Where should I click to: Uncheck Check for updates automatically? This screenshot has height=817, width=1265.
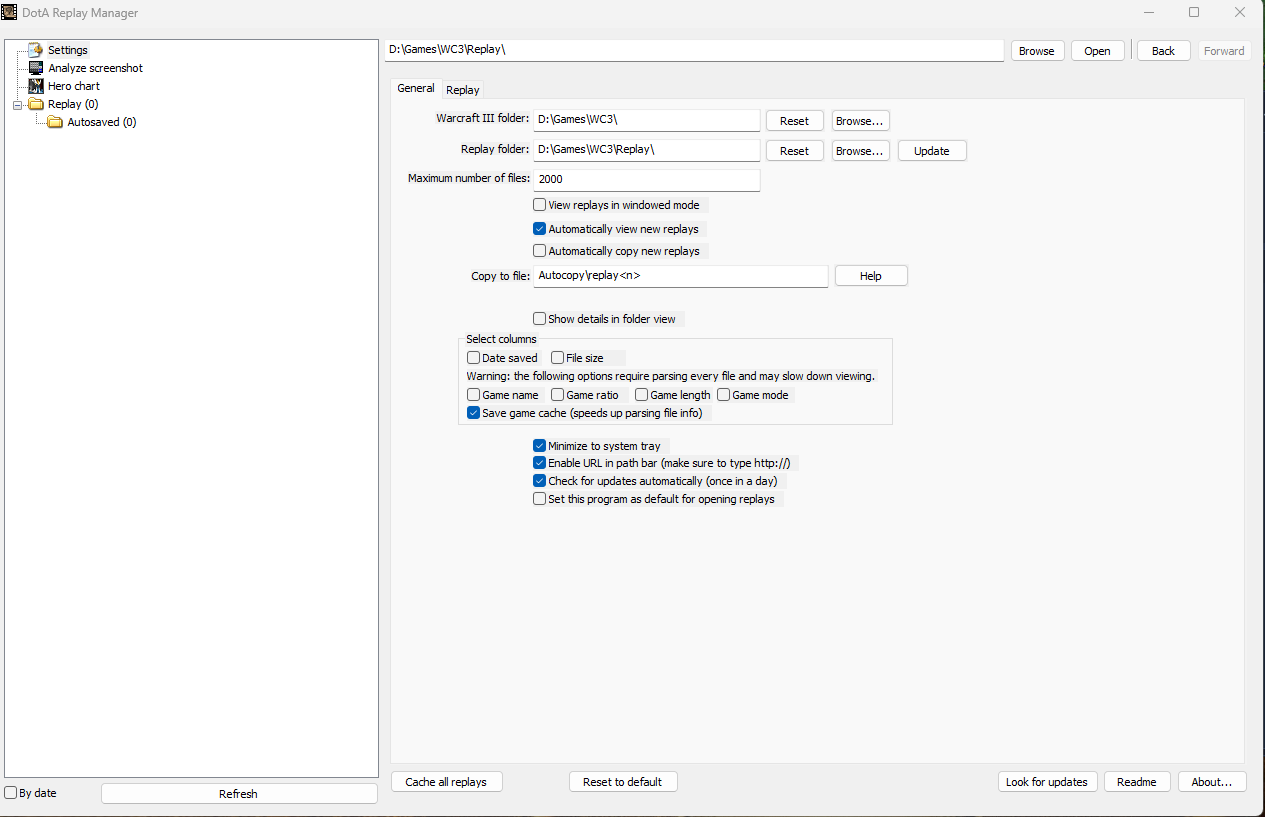point(540,481)
